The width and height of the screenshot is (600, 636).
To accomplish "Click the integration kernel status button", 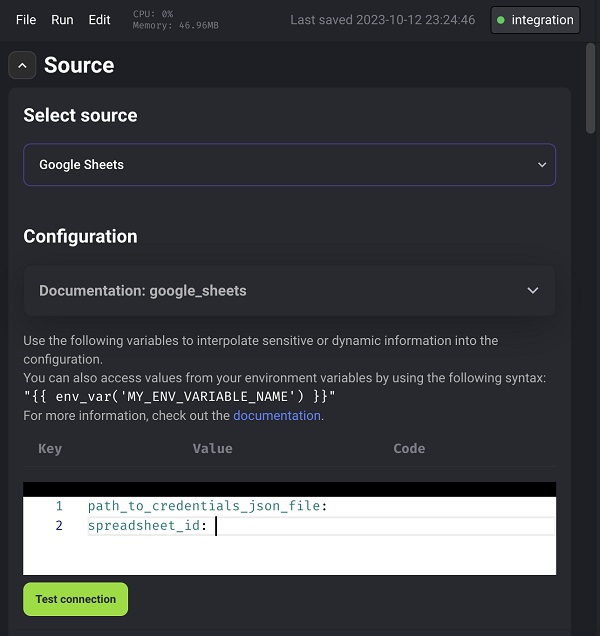I will 535,20.
